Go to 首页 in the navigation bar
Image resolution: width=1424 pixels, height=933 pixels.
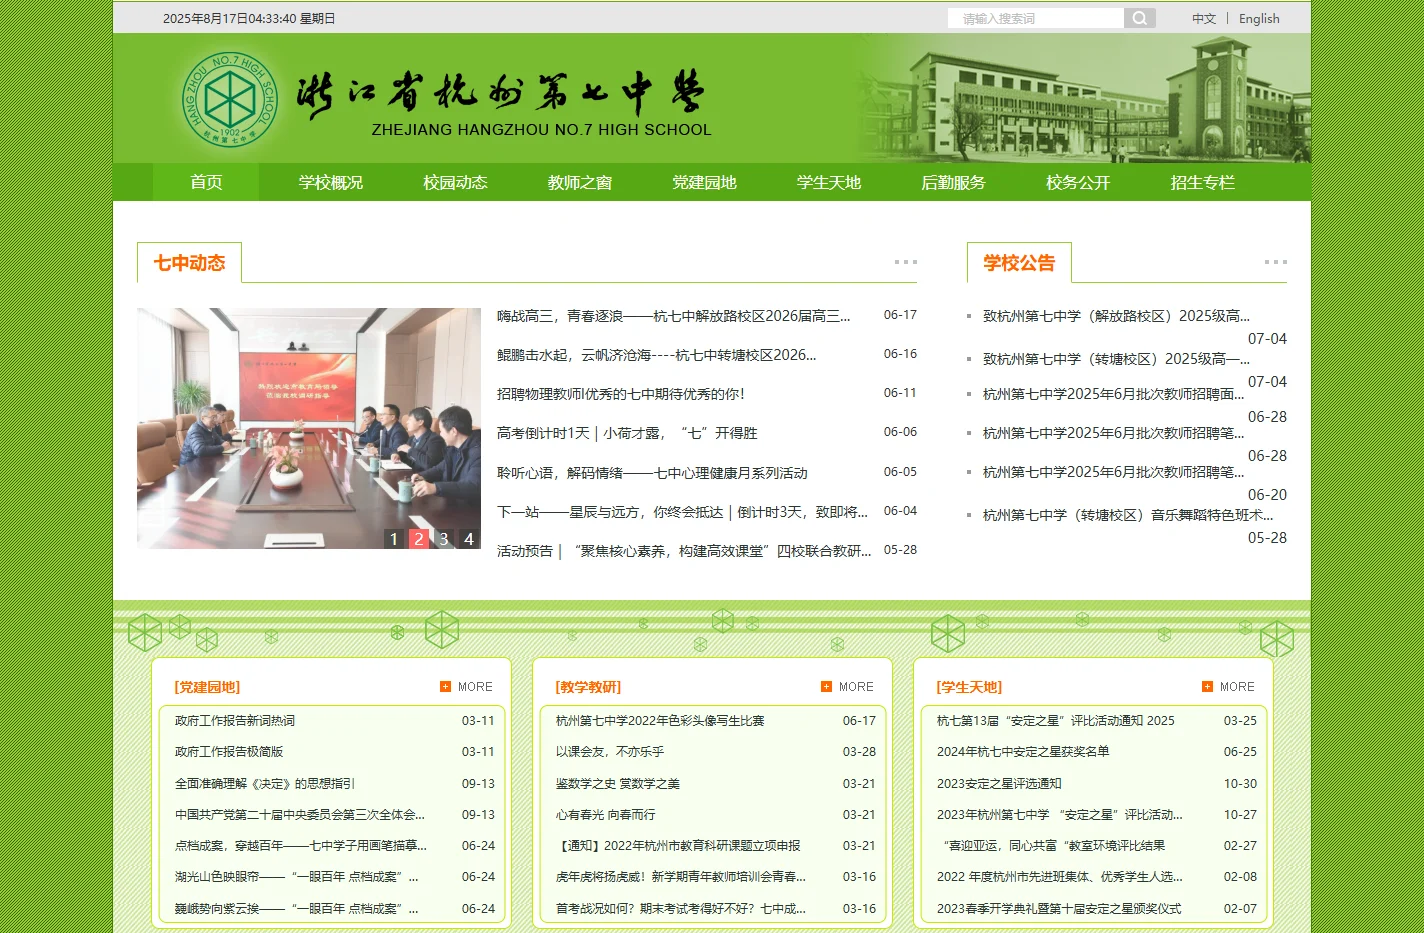[206, 182]
